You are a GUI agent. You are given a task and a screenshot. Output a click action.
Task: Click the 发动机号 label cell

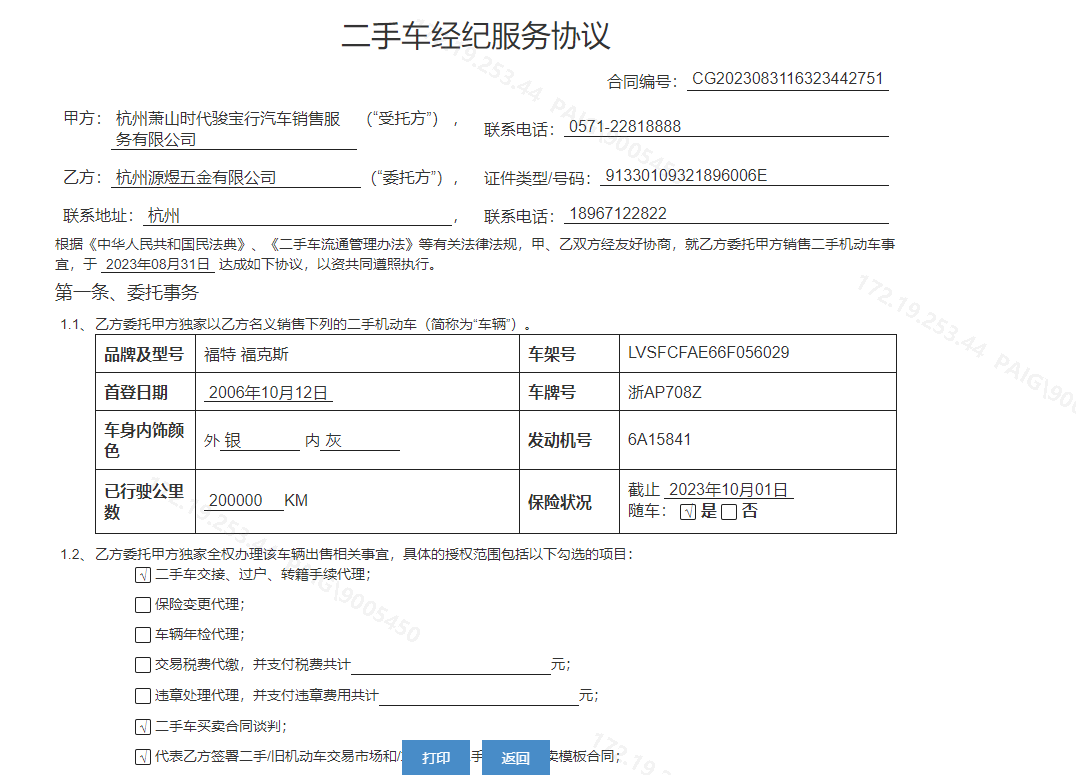pyautogui.click(x=570, y=440)
